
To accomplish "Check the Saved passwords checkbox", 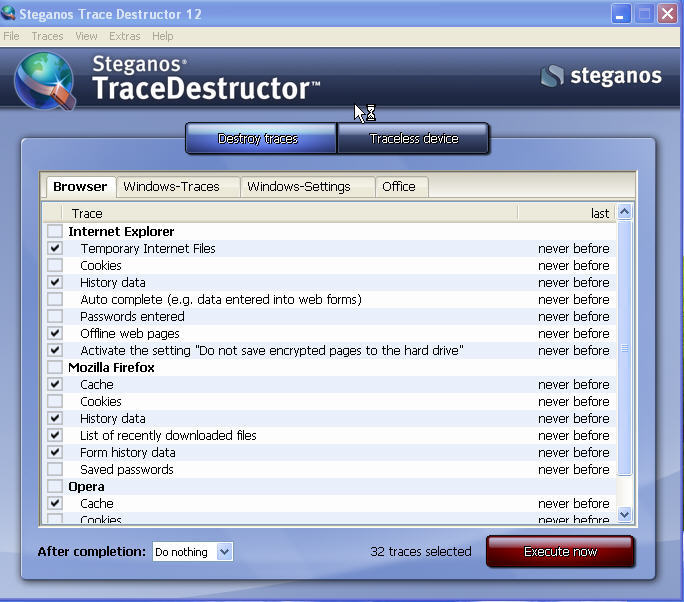I will pyautogui.click(x=55, y=469).
